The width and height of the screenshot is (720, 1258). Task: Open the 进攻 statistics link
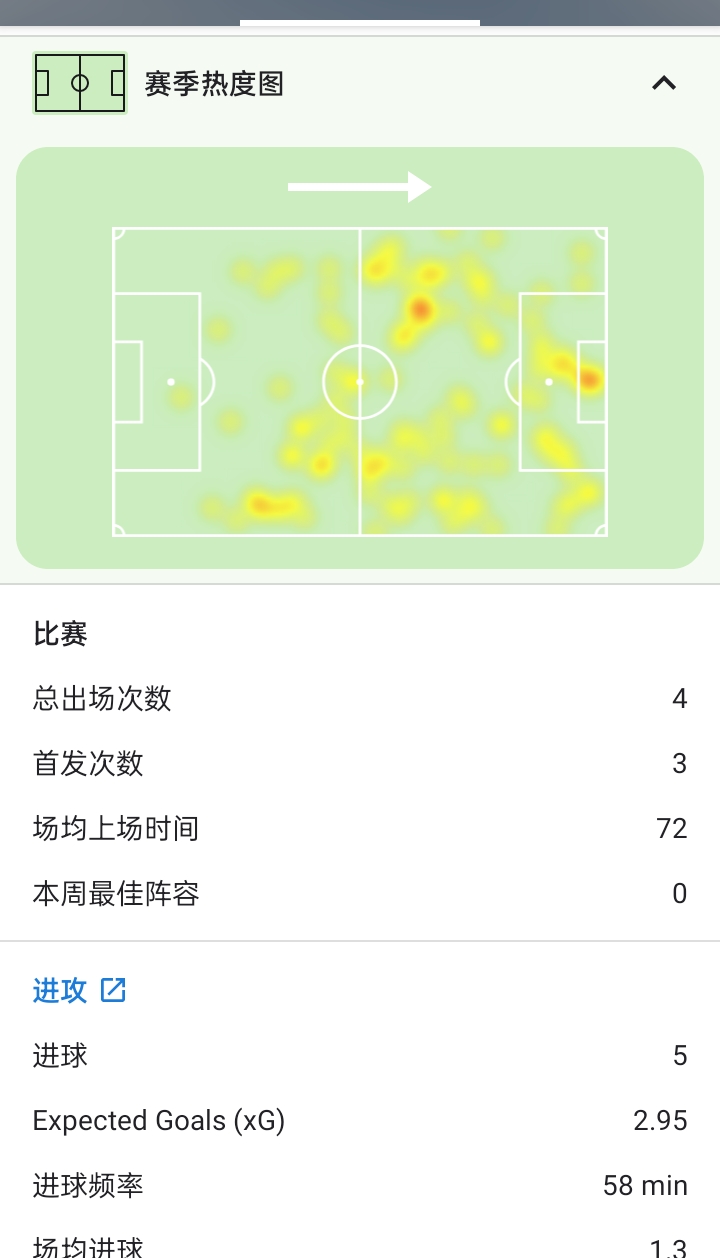60,990
